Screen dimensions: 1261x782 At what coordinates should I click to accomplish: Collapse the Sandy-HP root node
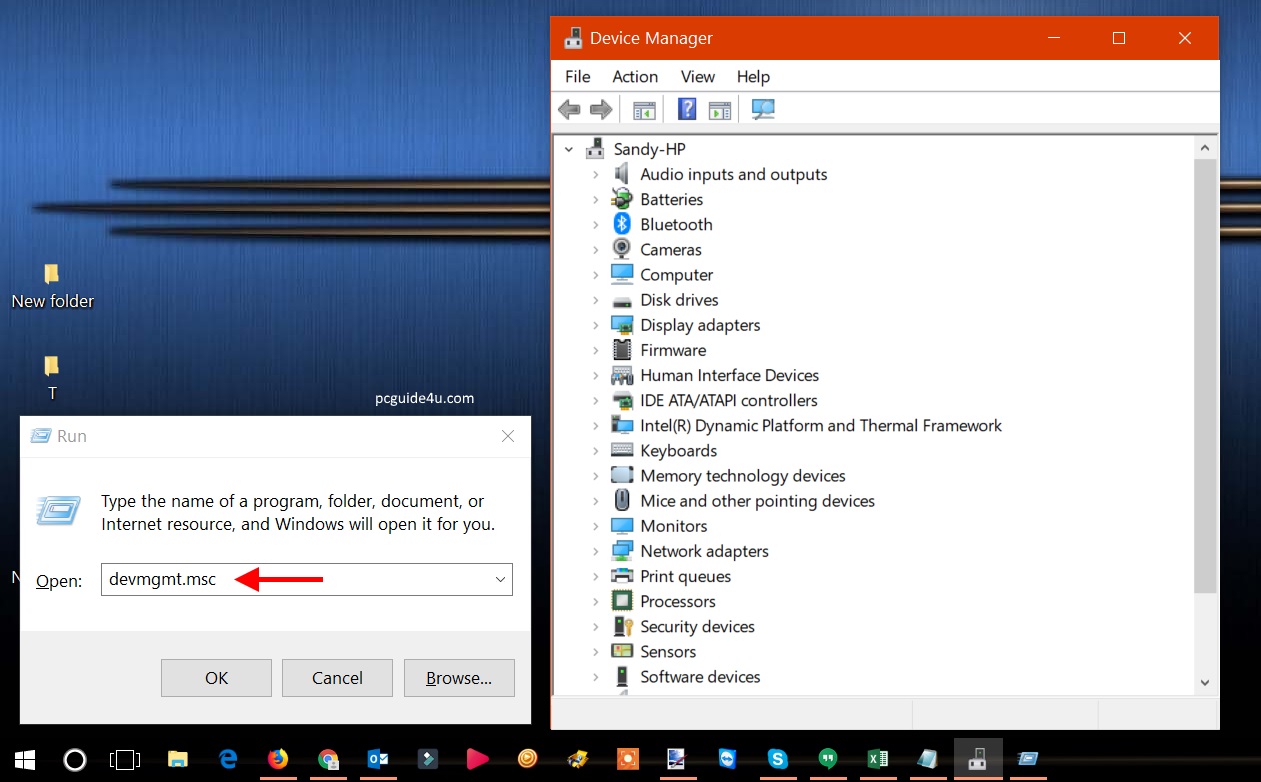[x=569, y=149]
